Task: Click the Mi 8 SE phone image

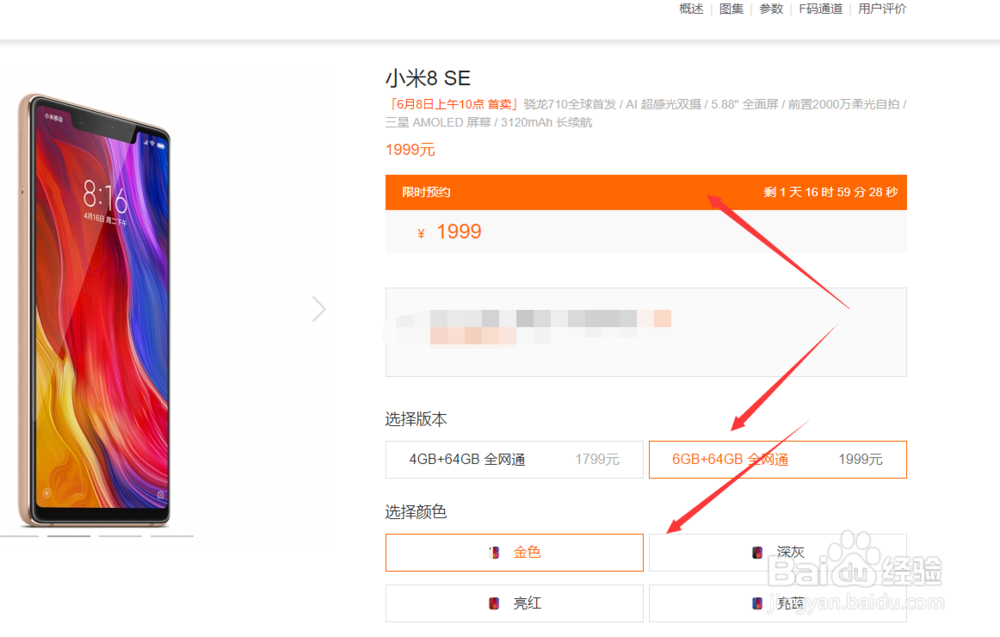Action: tap(94, 311)
